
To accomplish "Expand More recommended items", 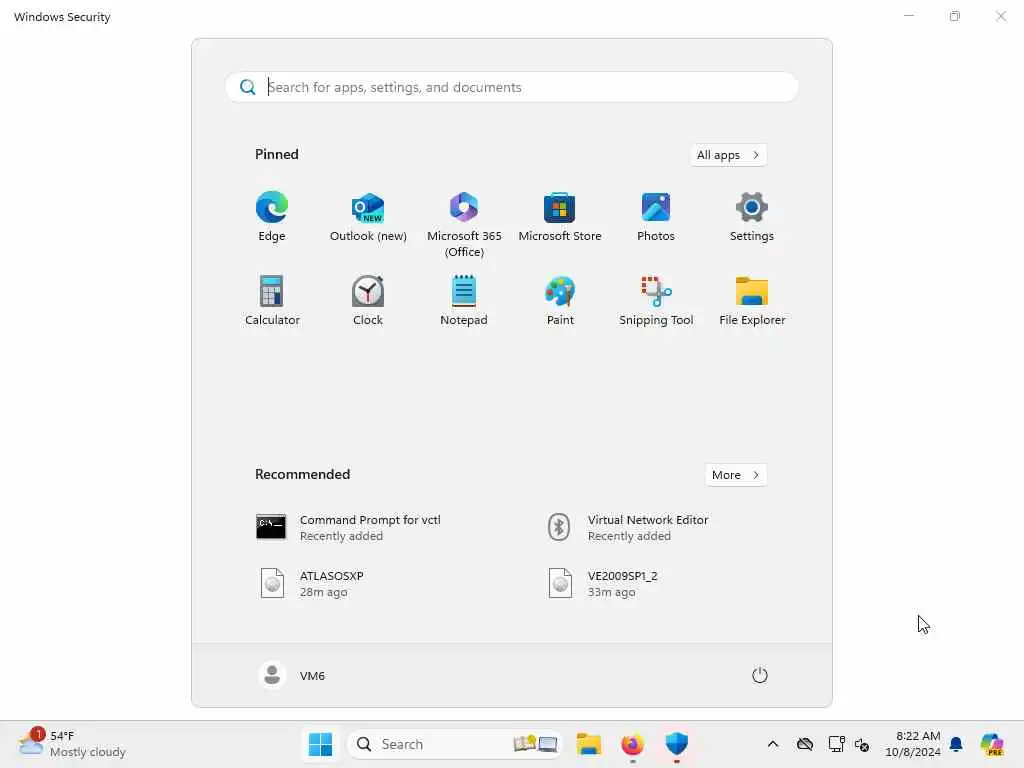I will (x=736, y=475).
